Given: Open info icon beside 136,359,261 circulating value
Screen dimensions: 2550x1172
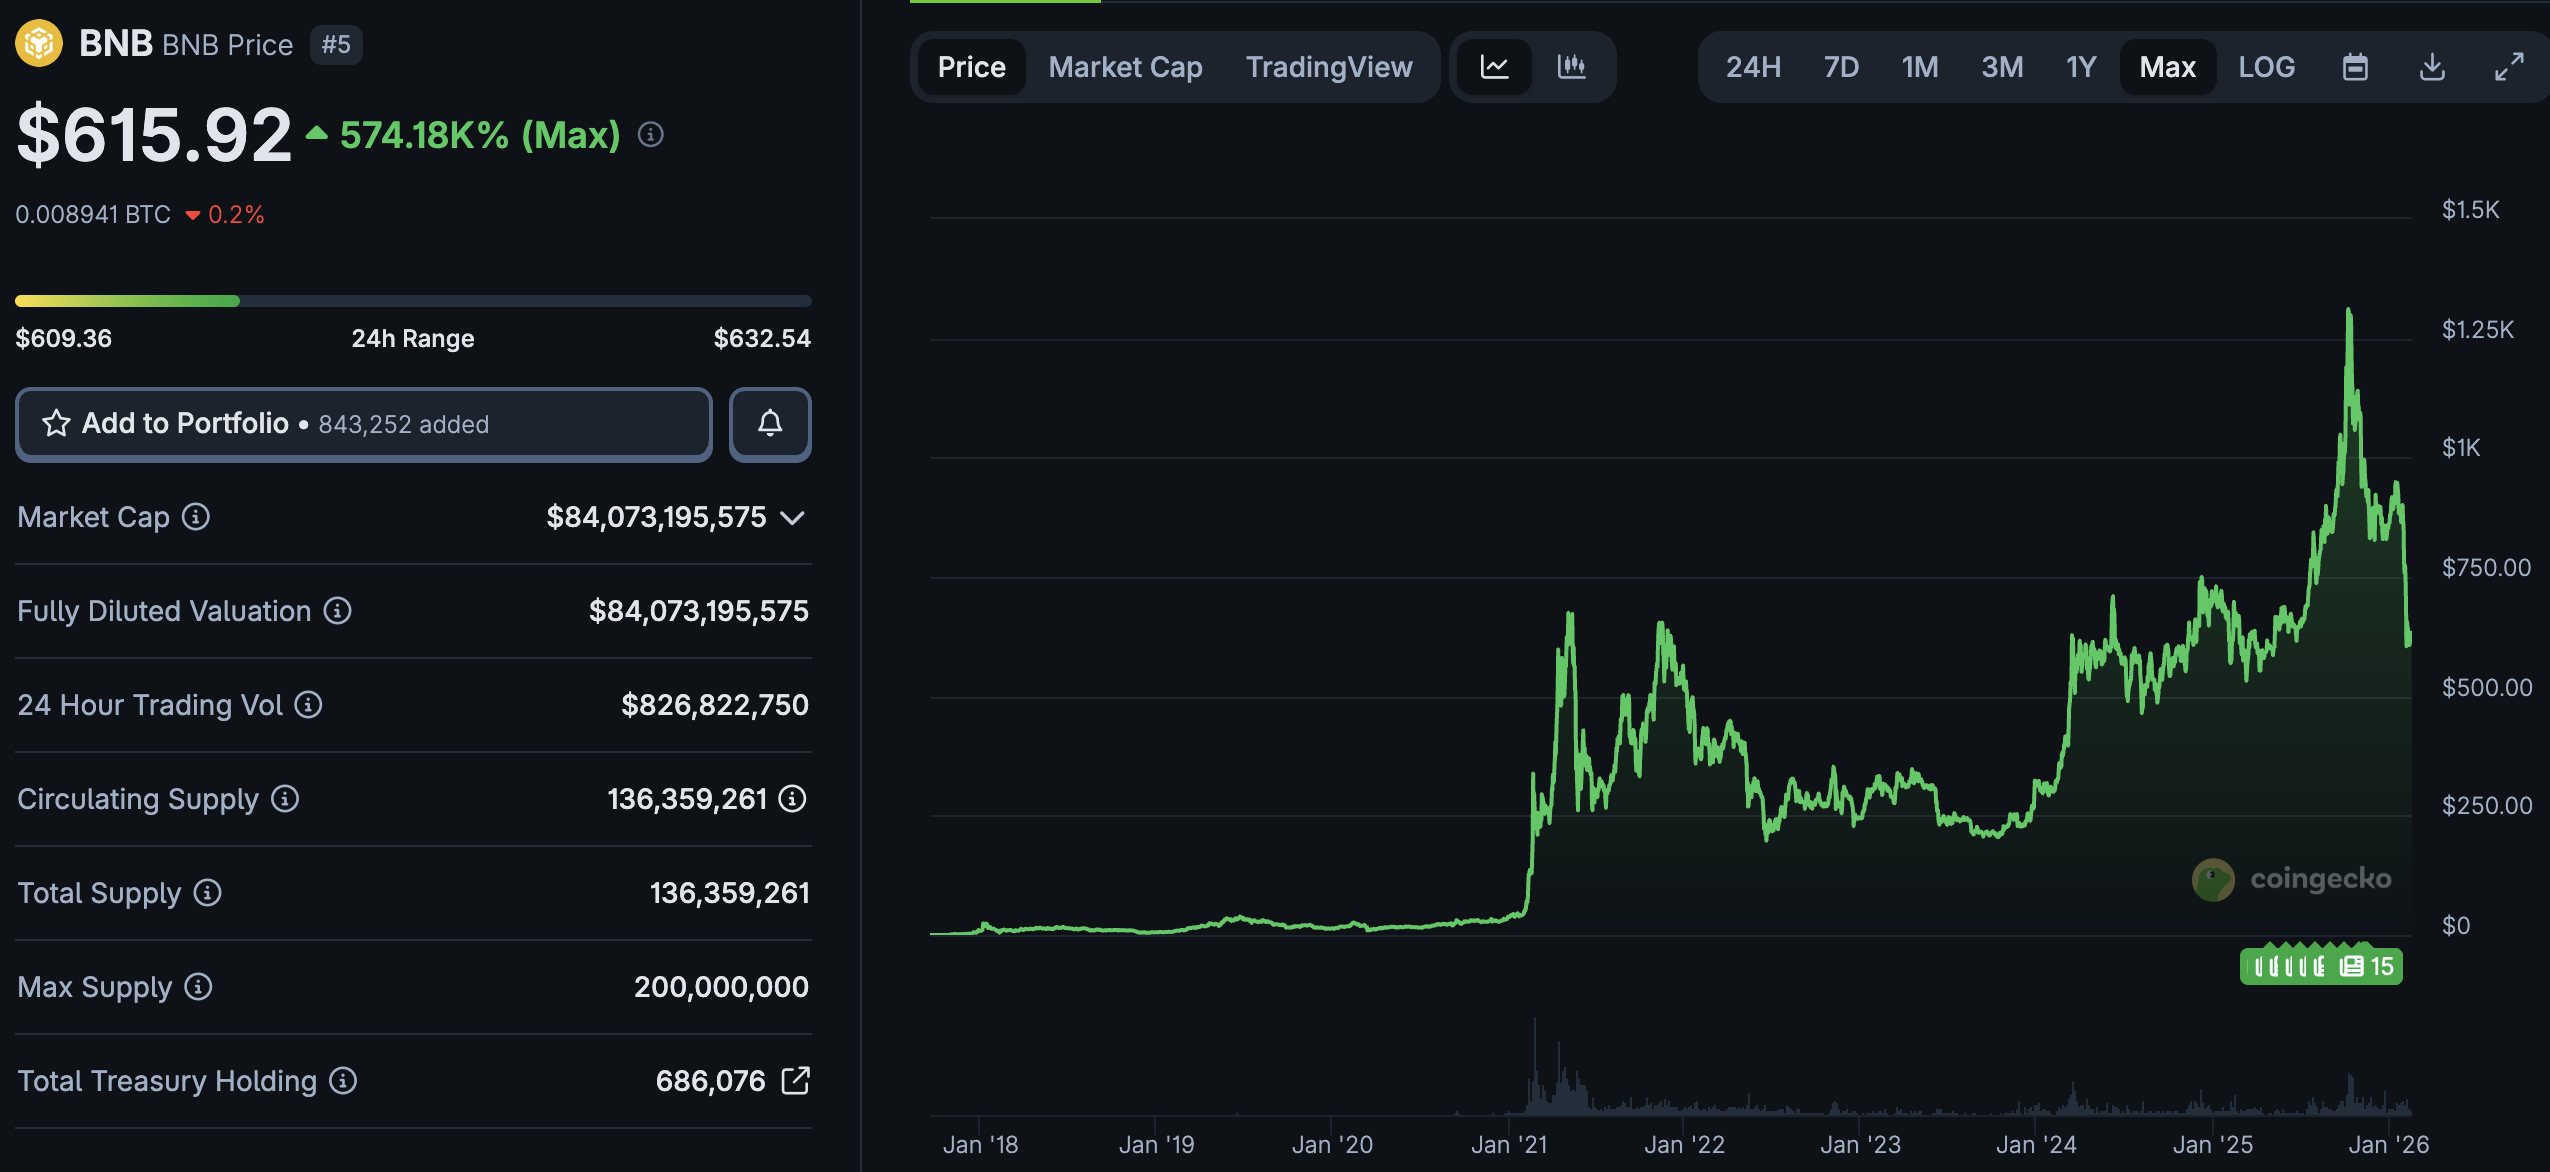Looking at the screenshot, I should (793, 799).
